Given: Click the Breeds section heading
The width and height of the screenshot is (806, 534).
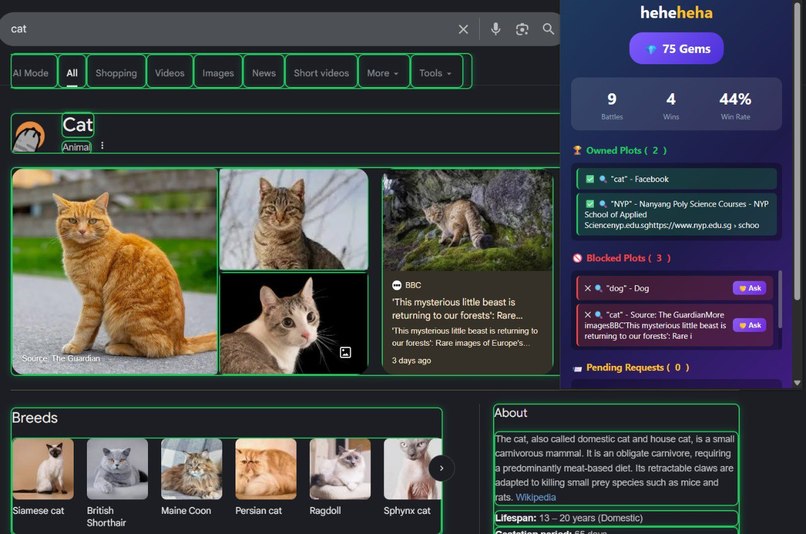Looking at the screenshot, I should tap(35, 417).
